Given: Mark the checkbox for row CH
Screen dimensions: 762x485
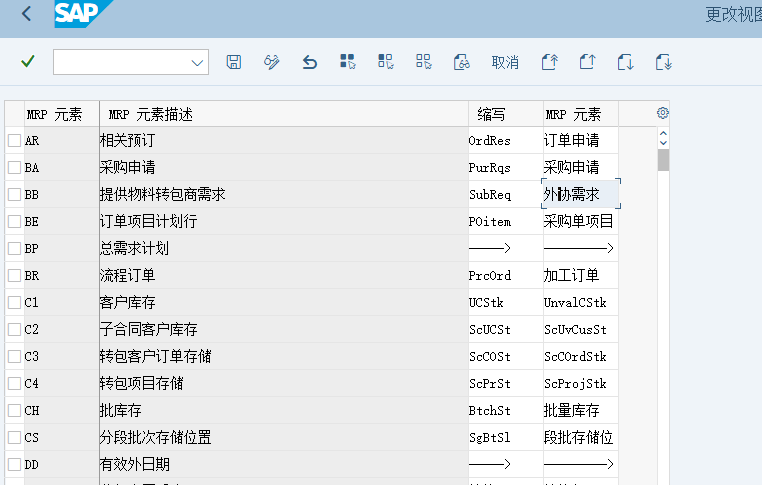Looking at the screenshot, I should click(x=14, y=410).
